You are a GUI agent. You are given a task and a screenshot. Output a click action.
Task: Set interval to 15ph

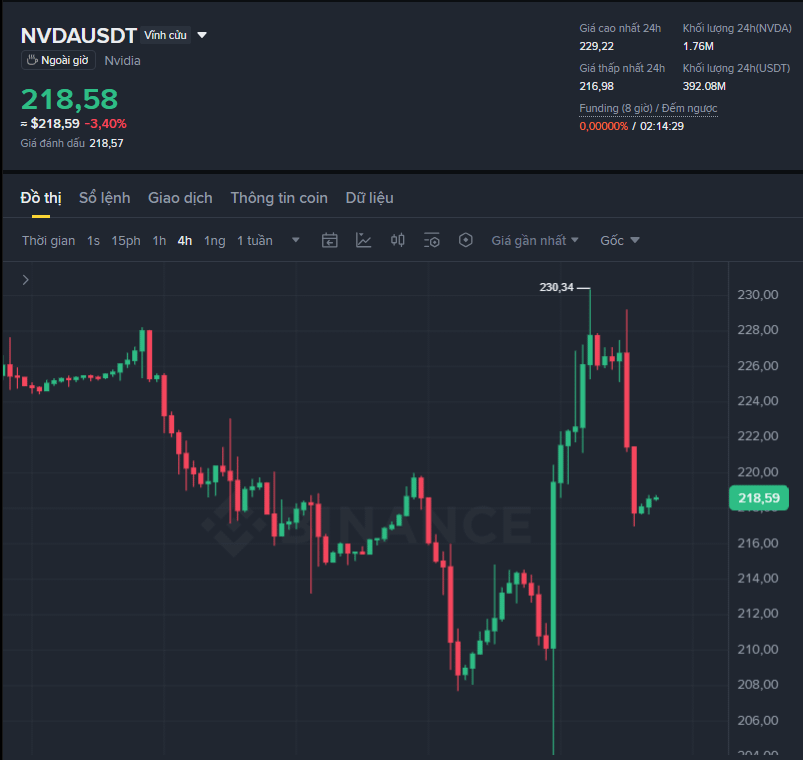[126, 241]
